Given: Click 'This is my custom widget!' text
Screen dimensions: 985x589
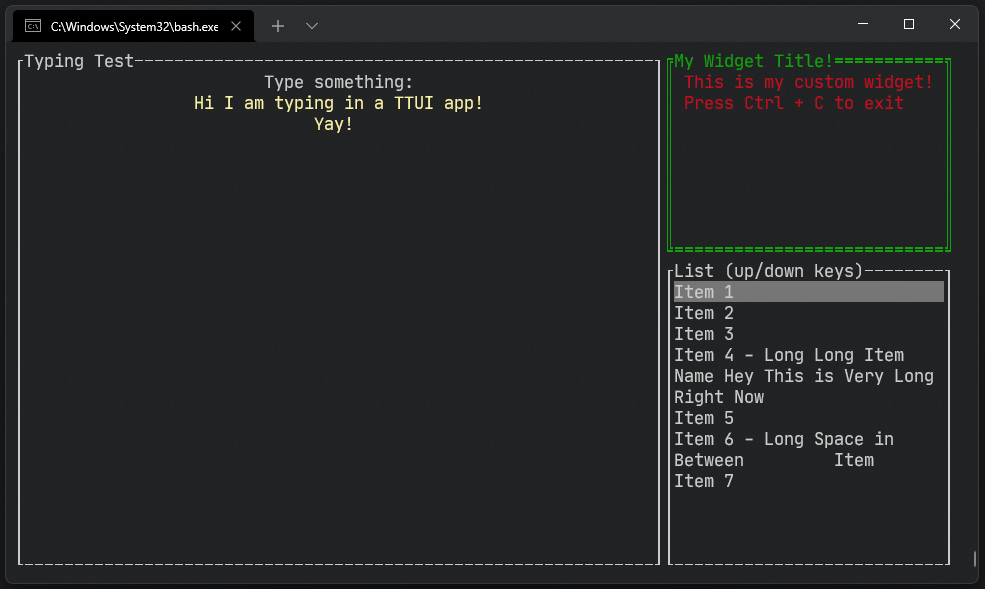Looking at the screenshot, I should pos(808,82).
